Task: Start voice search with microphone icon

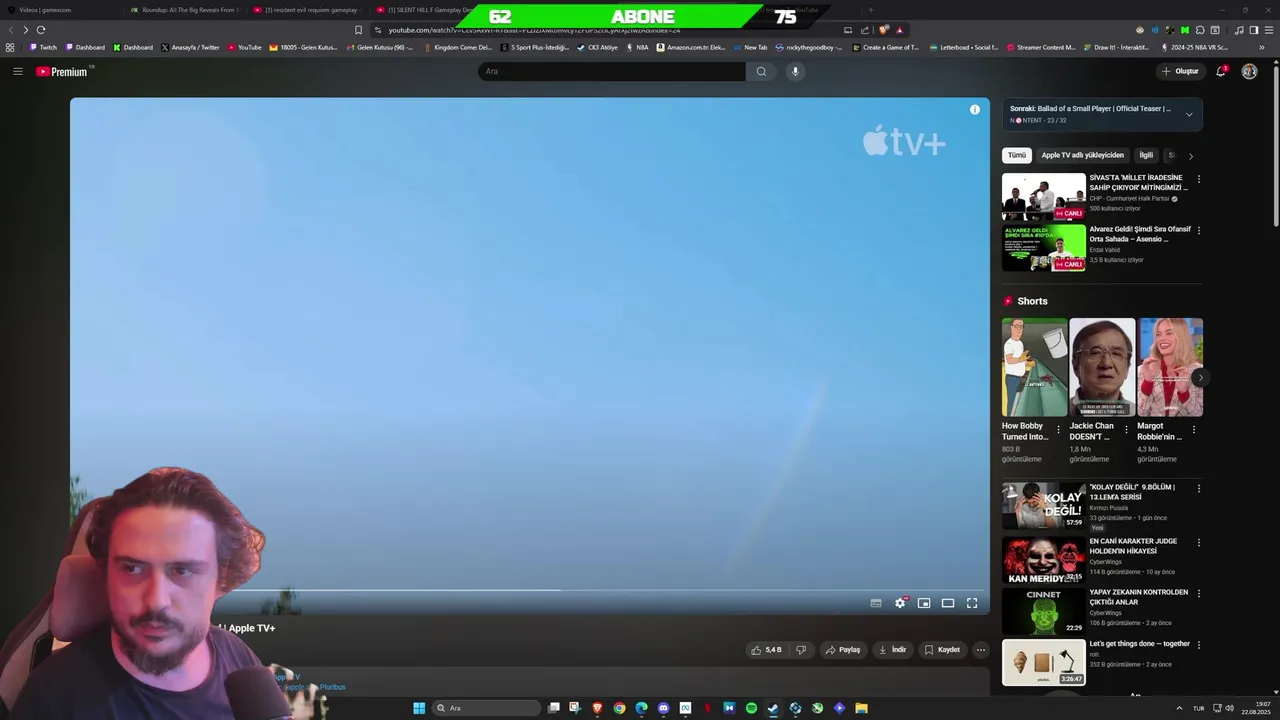Action: [x=796, y=71]
